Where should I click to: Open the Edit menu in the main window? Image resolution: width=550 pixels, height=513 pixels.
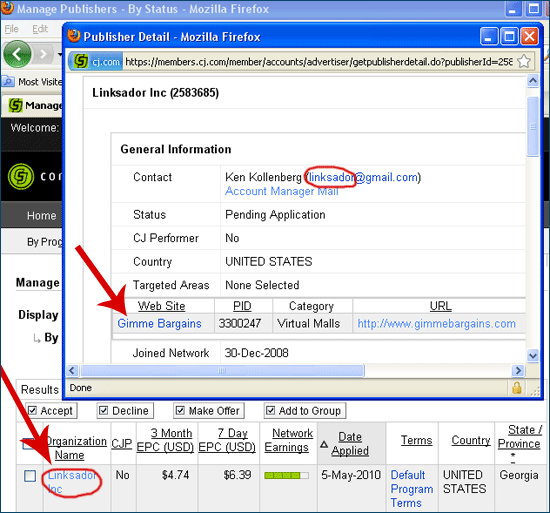tap(40, 29)
